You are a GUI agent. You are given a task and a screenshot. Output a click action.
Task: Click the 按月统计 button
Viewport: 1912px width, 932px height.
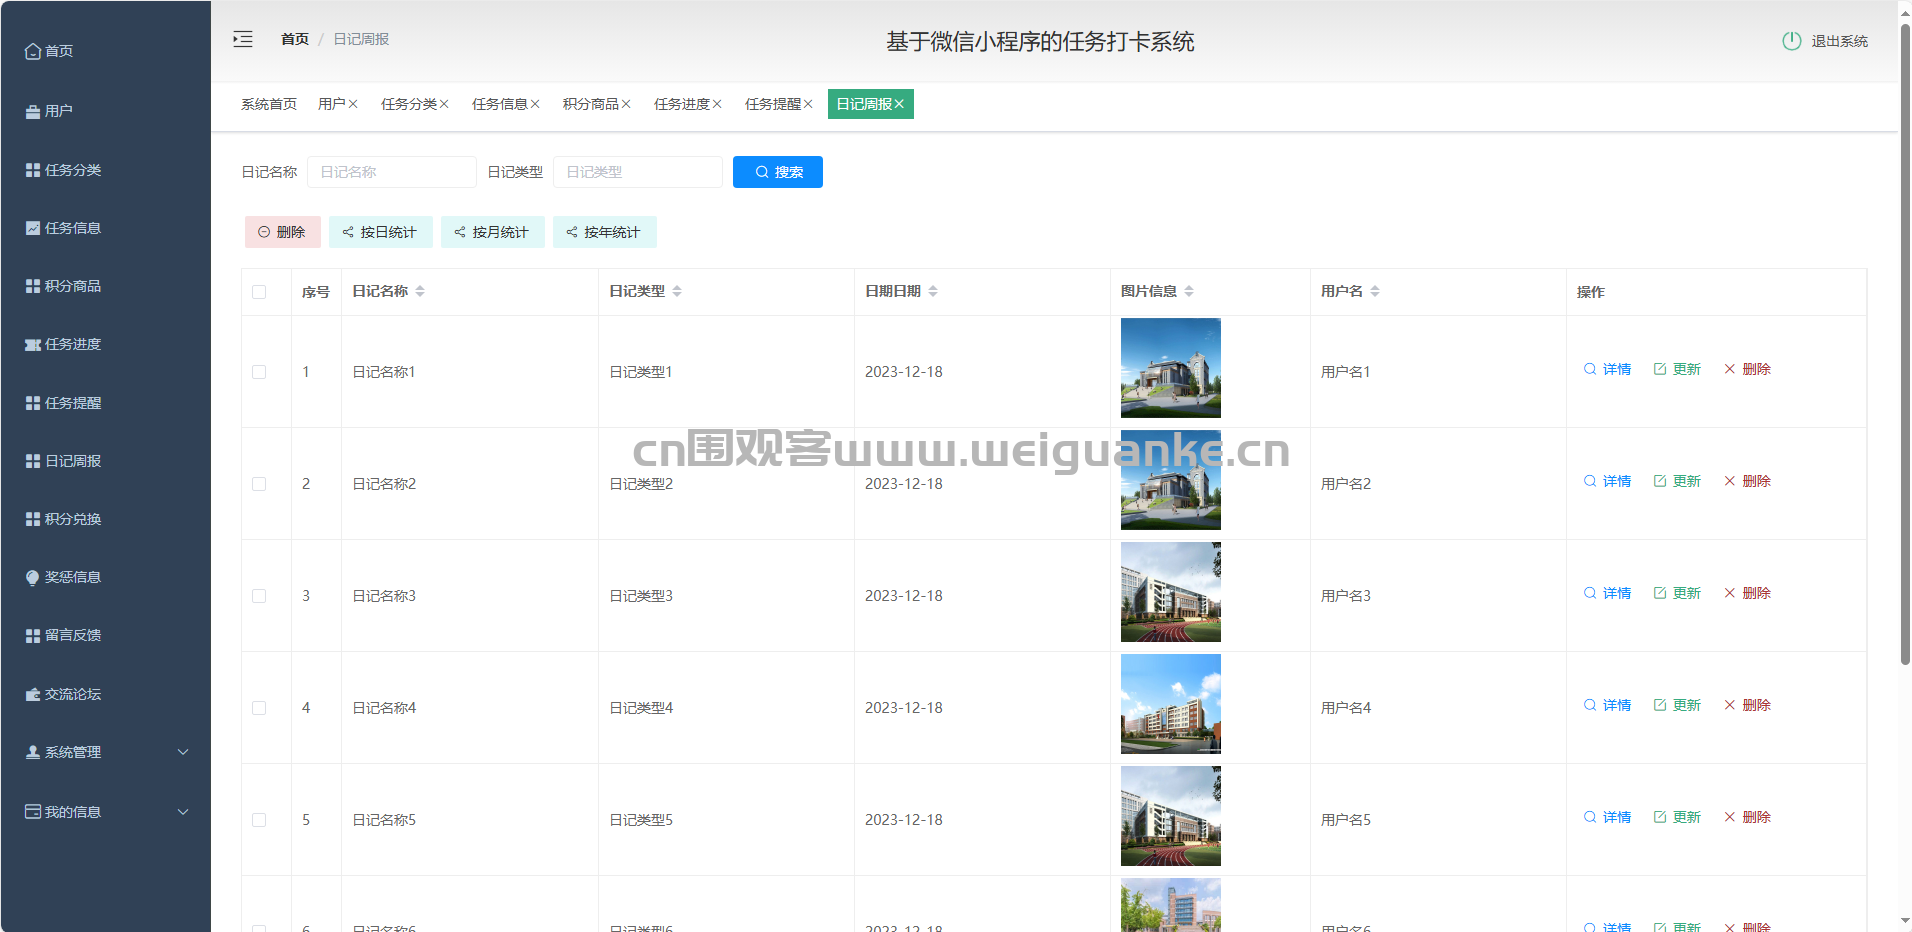pos(492,232)
